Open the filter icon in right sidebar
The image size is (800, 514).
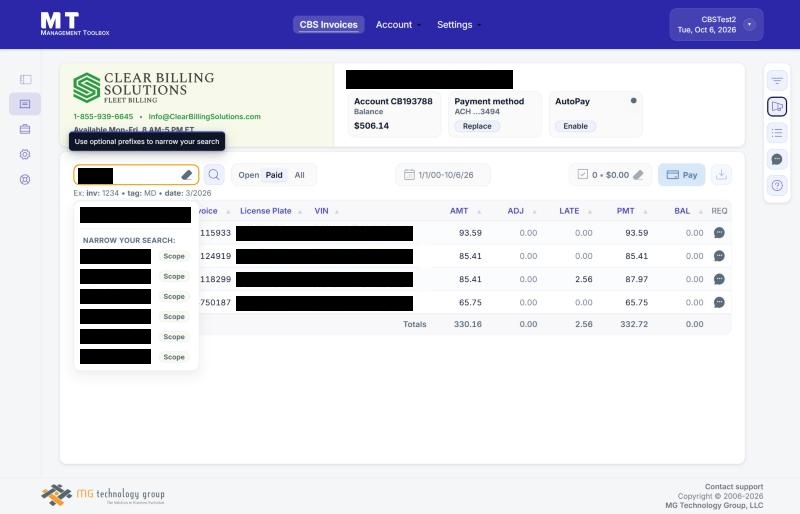point(777,81)
